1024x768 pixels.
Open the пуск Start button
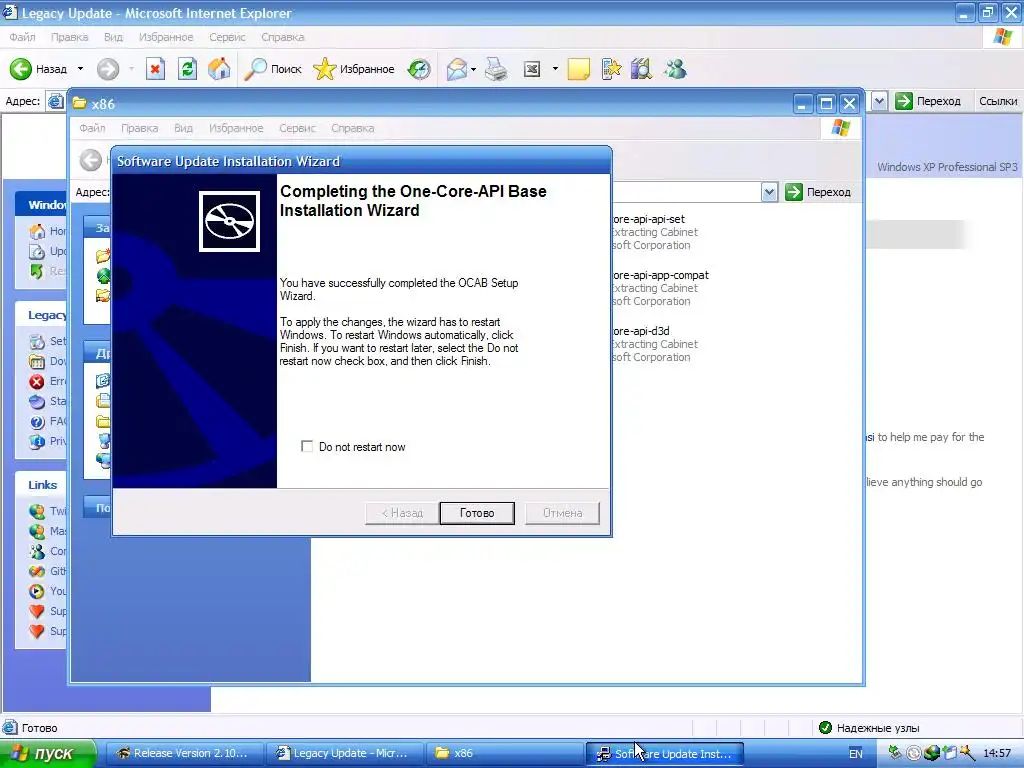pos(48,753)
